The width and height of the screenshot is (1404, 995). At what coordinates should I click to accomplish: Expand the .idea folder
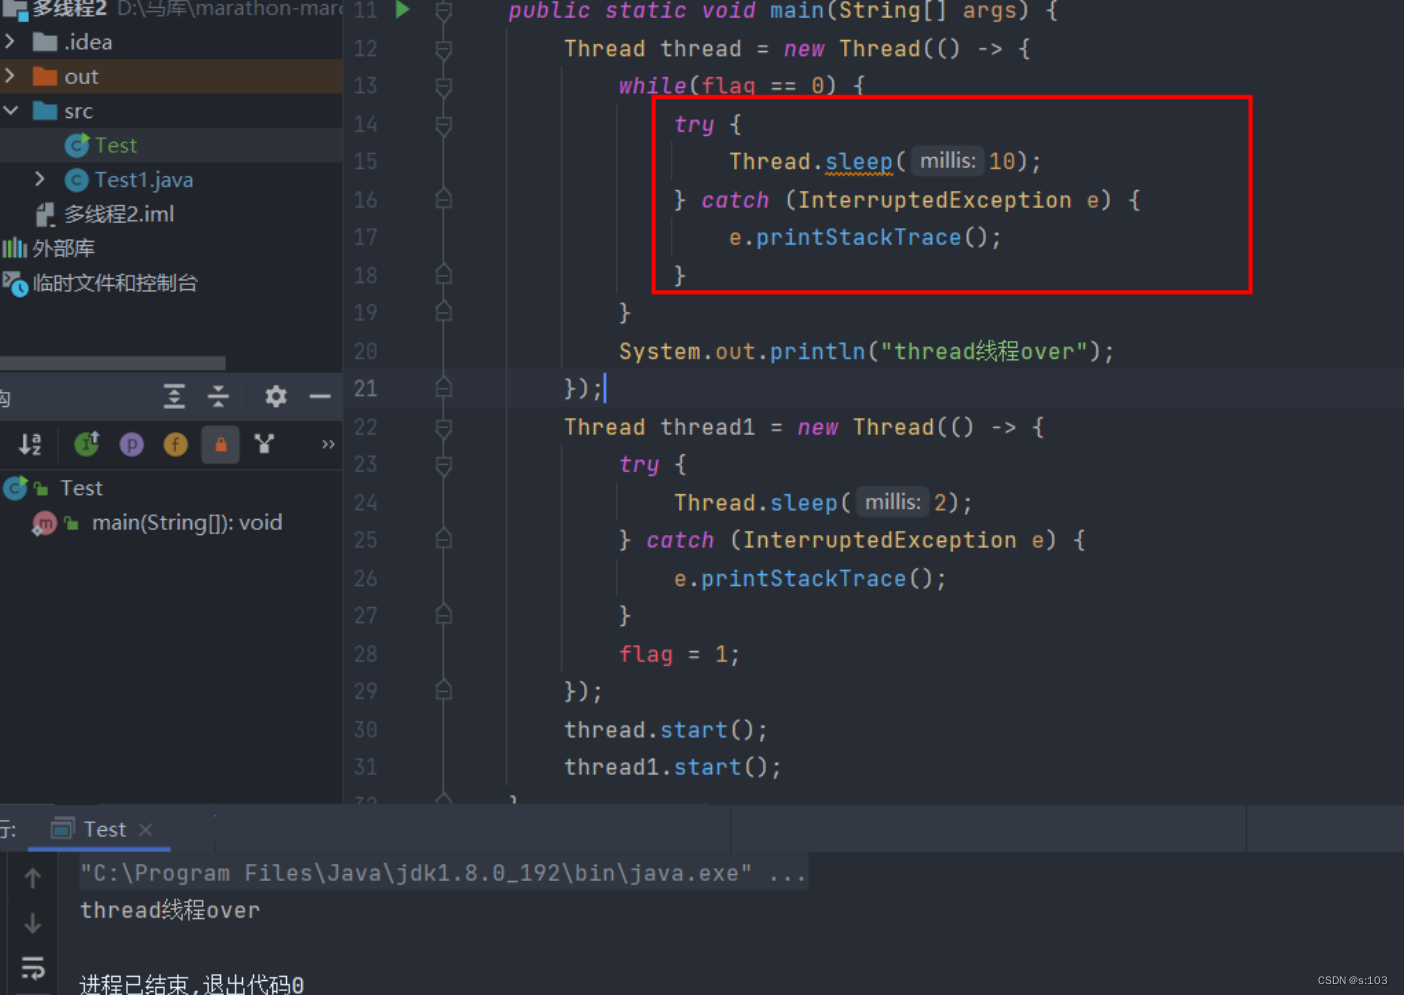coord(10,42)
